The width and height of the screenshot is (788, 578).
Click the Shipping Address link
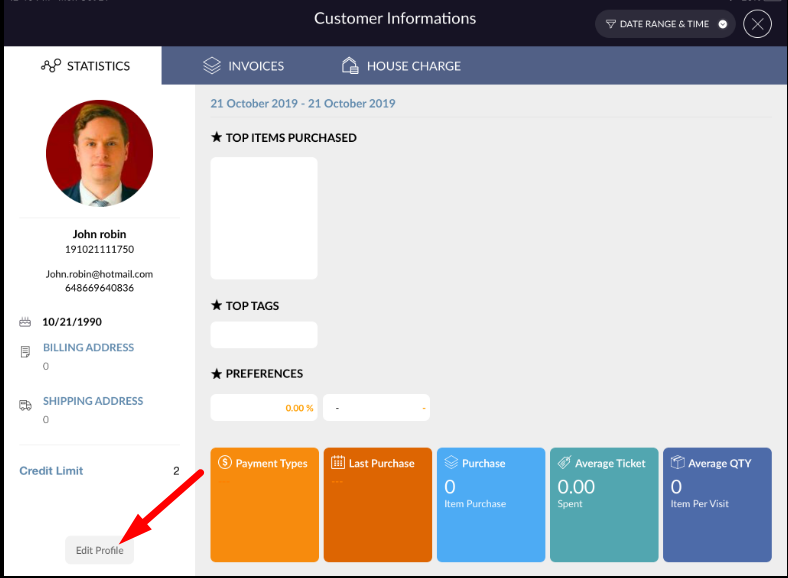pyautogui.click(x=93, y=401)
